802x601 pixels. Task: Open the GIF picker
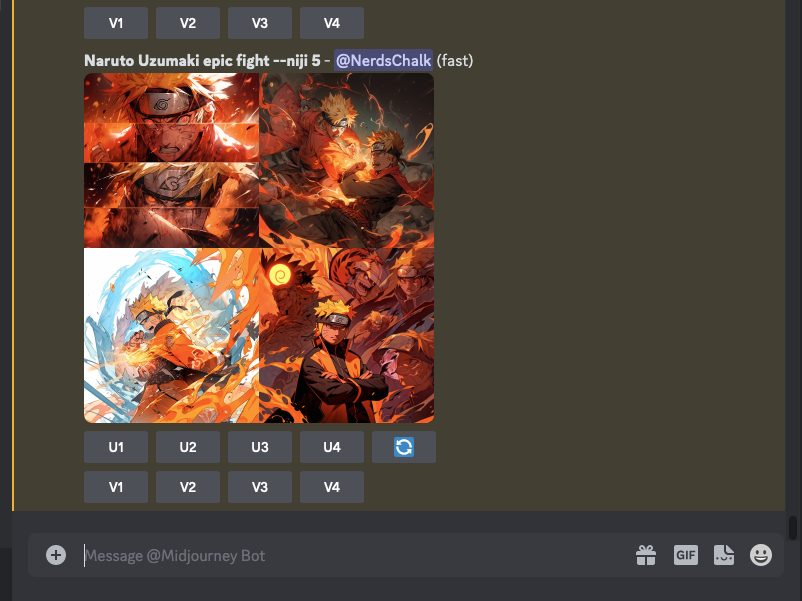pos(685,555)
